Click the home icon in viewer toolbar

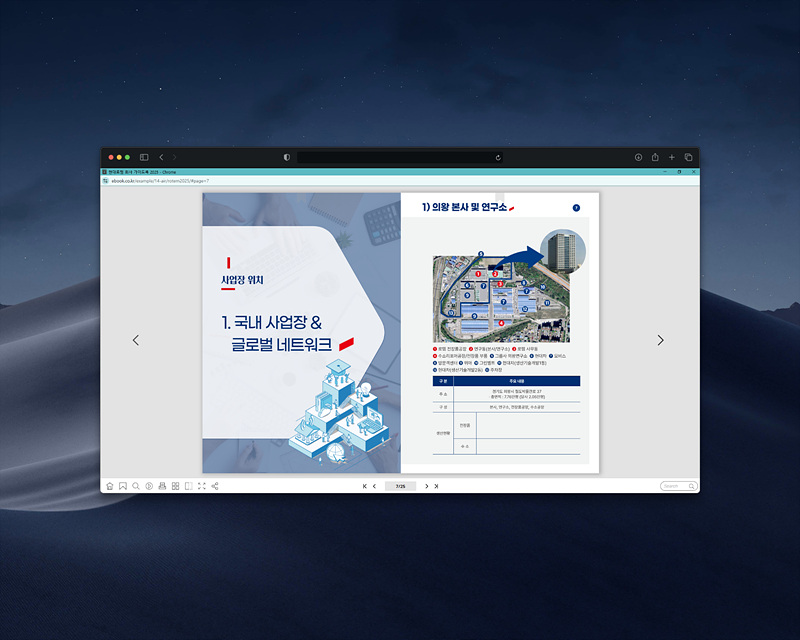coord(110,486)
